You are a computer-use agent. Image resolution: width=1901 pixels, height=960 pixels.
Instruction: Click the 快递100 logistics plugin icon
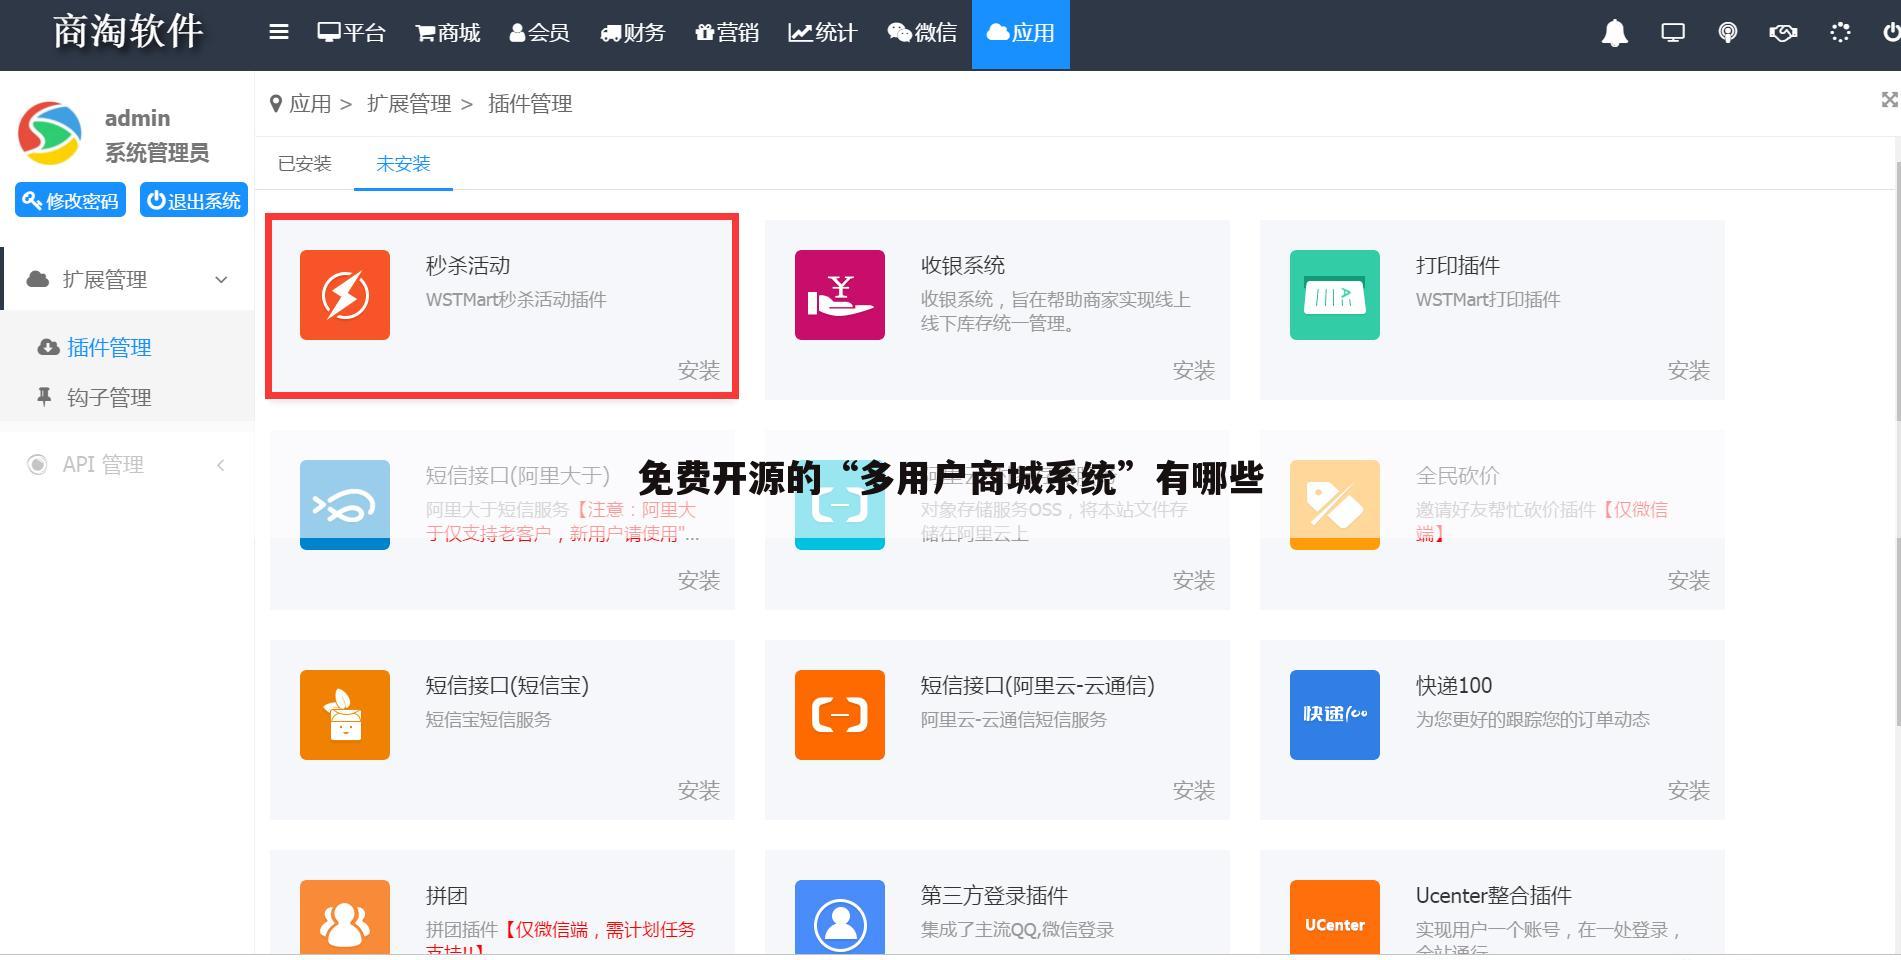1334,714
